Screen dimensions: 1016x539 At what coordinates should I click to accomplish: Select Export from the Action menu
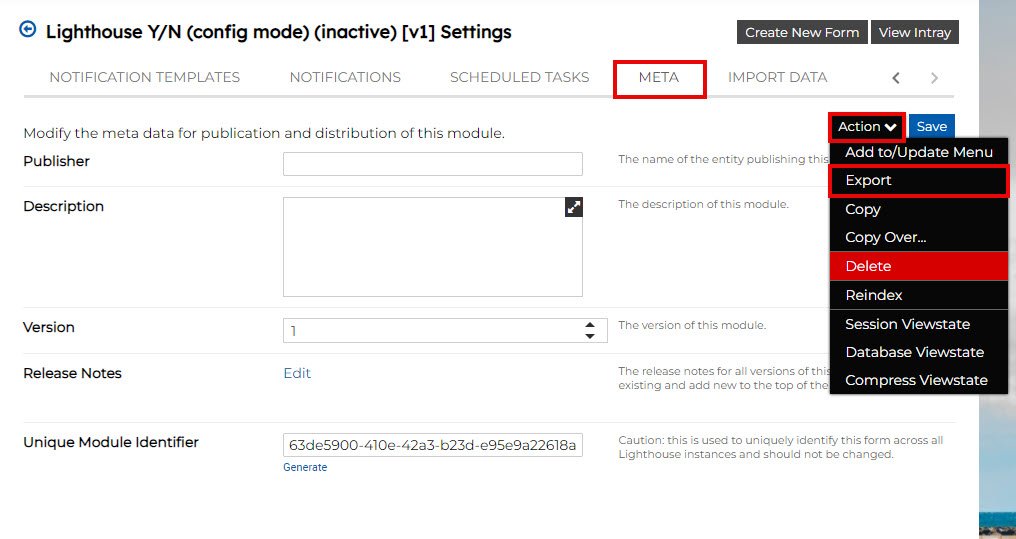[868, 181]
